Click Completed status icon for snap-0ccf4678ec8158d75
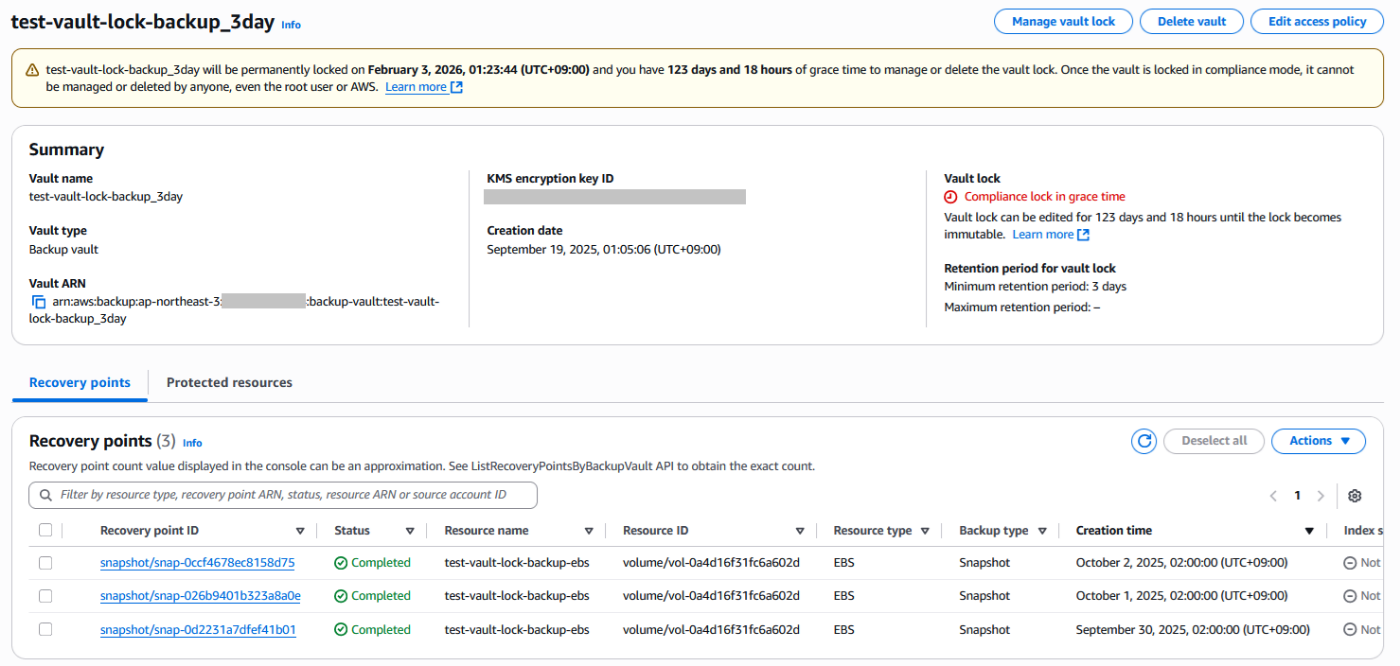Viewport: 1400px width, 666px height. point(341,563)
